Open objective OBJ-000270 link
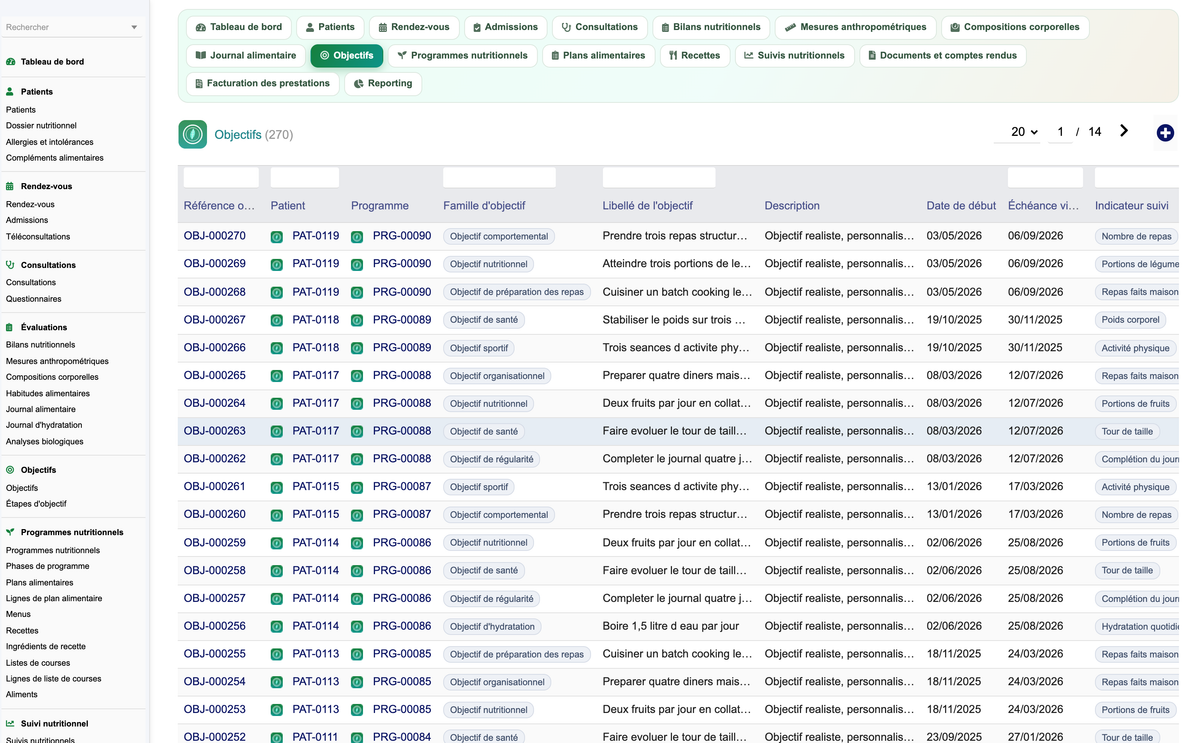The width and height of the screenshot is (1200, 743). (x=214, y=236)
